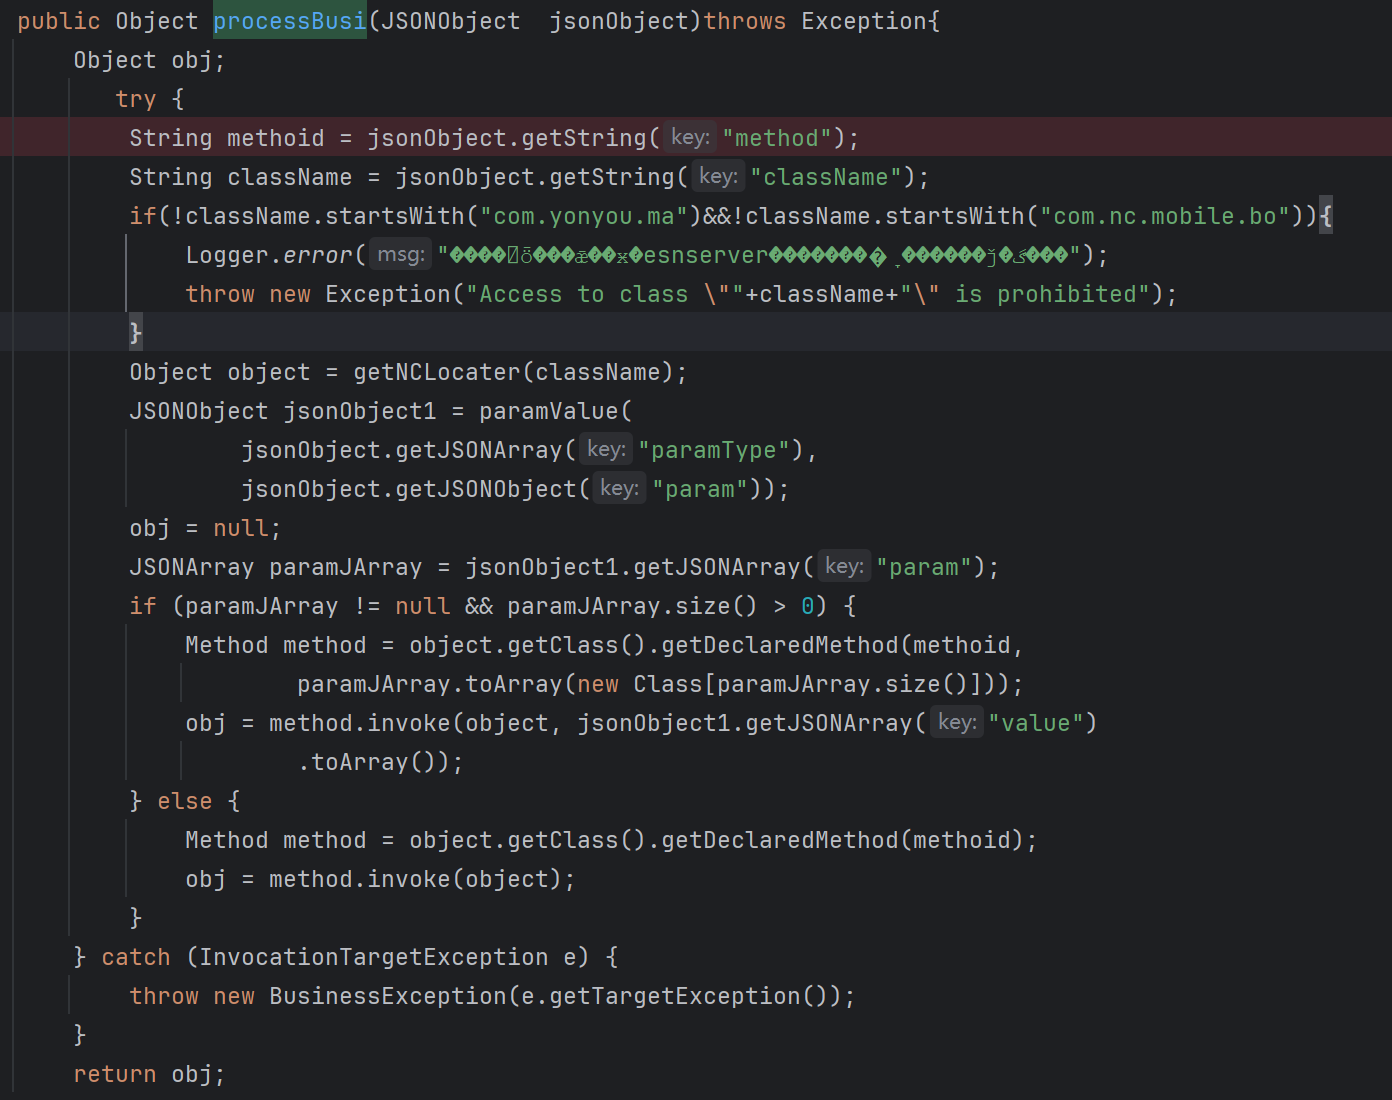This screenshot has height=1100, width=1392.
Task: Click the methoid variable on the breakpoint line
Action: tap(275, 138)
